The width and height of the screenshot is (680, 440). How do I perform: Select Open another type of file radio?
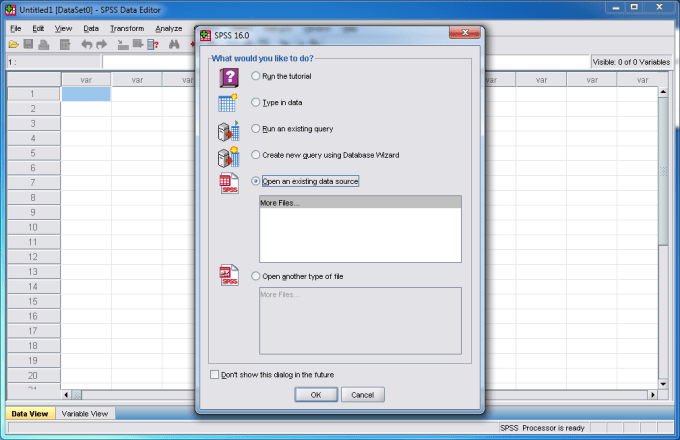coord(255,276)
